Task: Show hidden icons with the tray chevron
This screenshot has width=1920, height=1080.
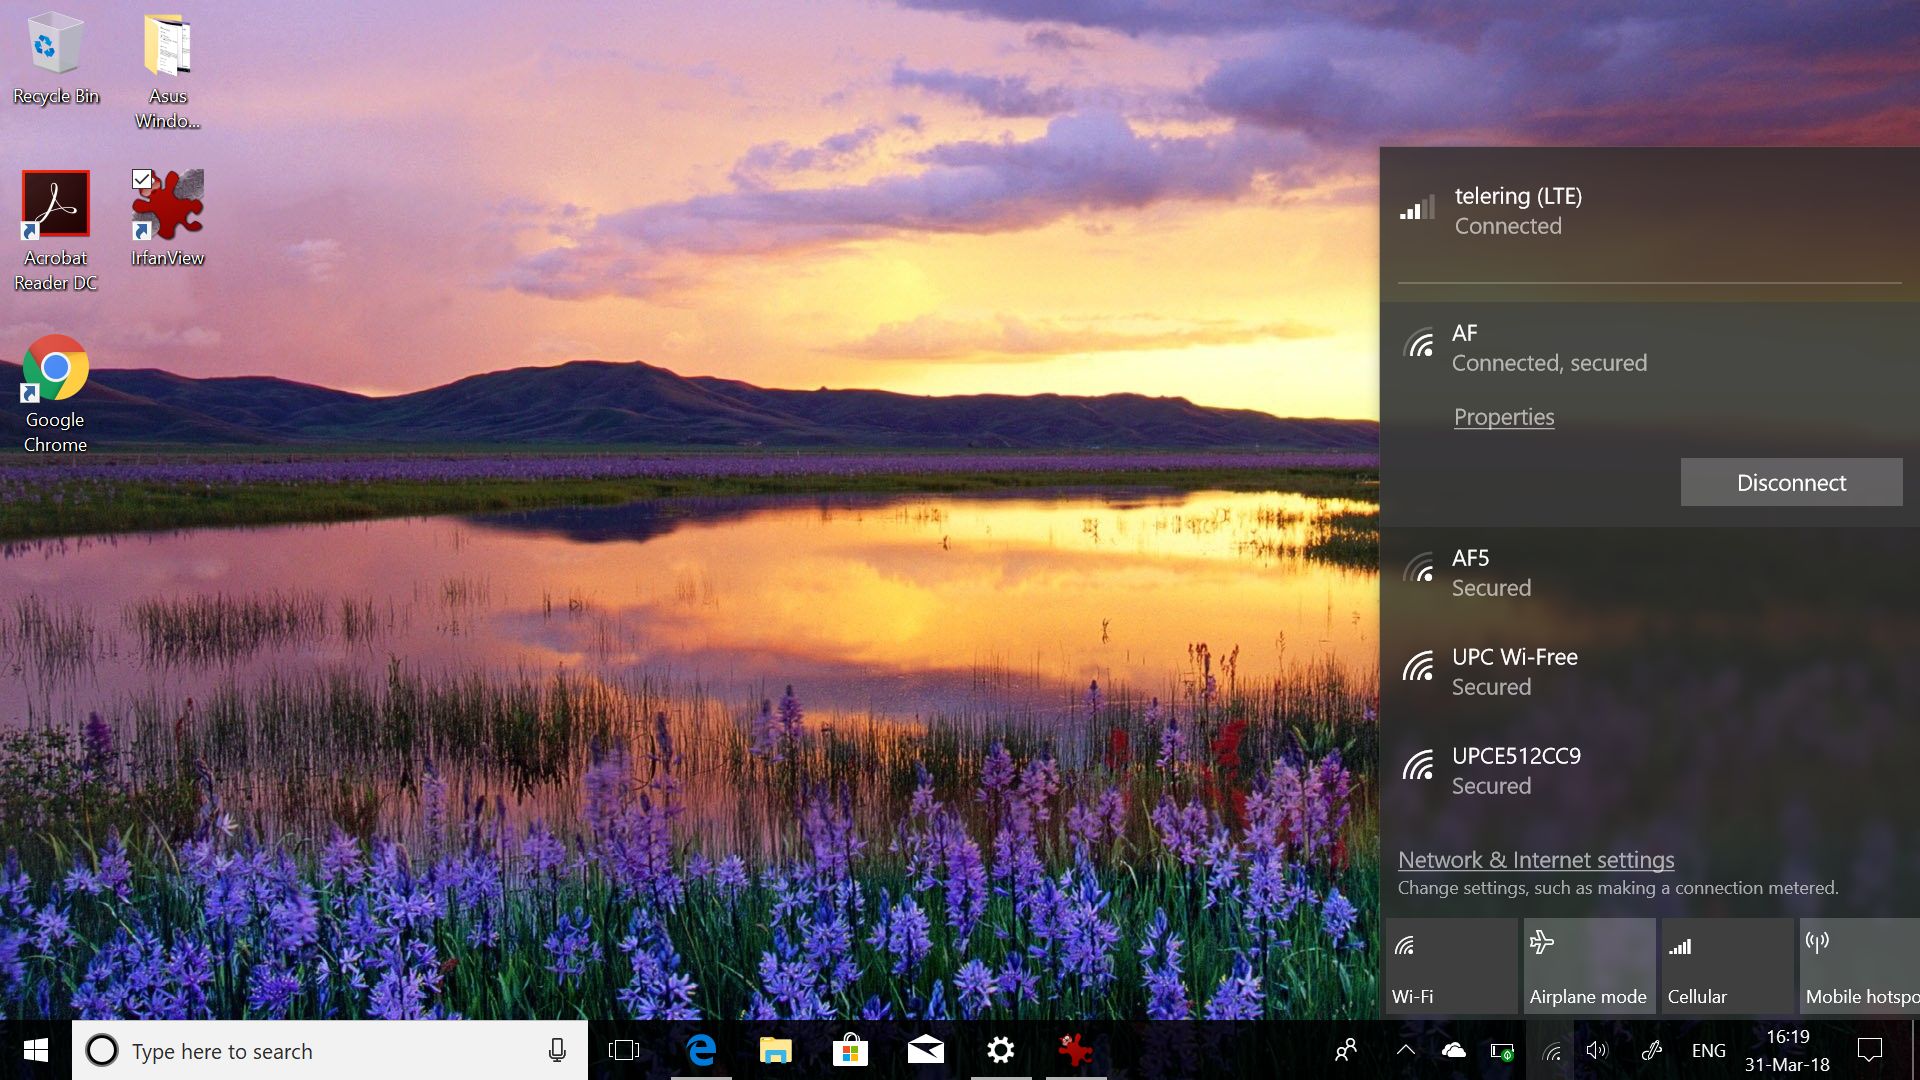Action: coord(1405,1050)
